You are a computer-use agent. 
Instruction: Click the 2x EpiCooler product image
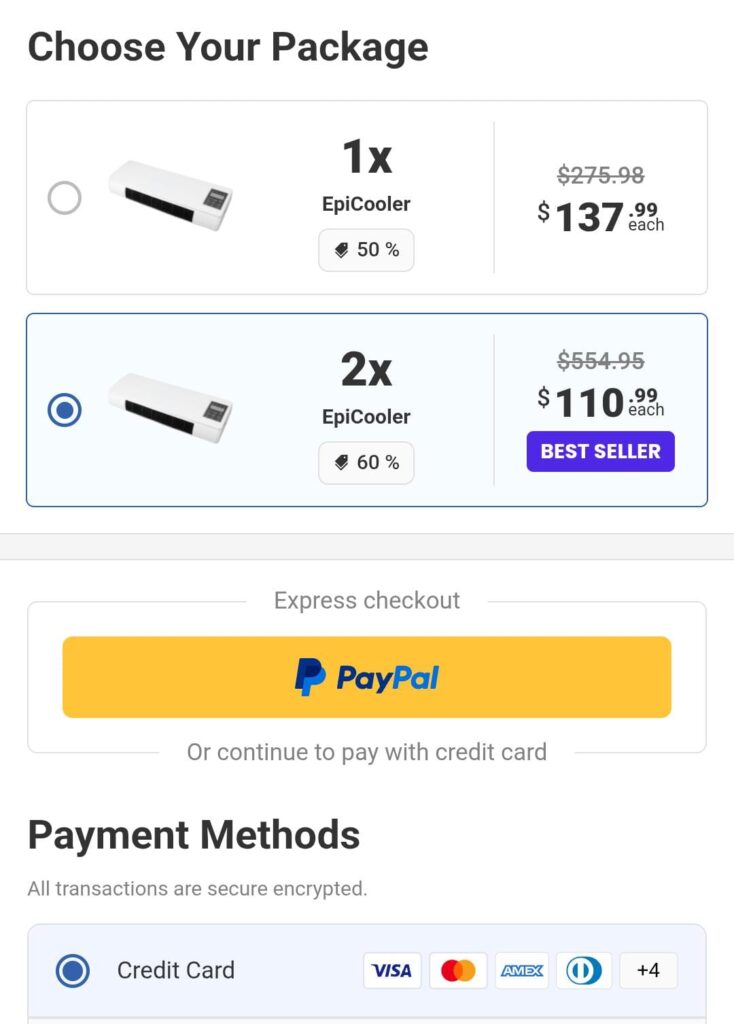(x=170, y=407)
